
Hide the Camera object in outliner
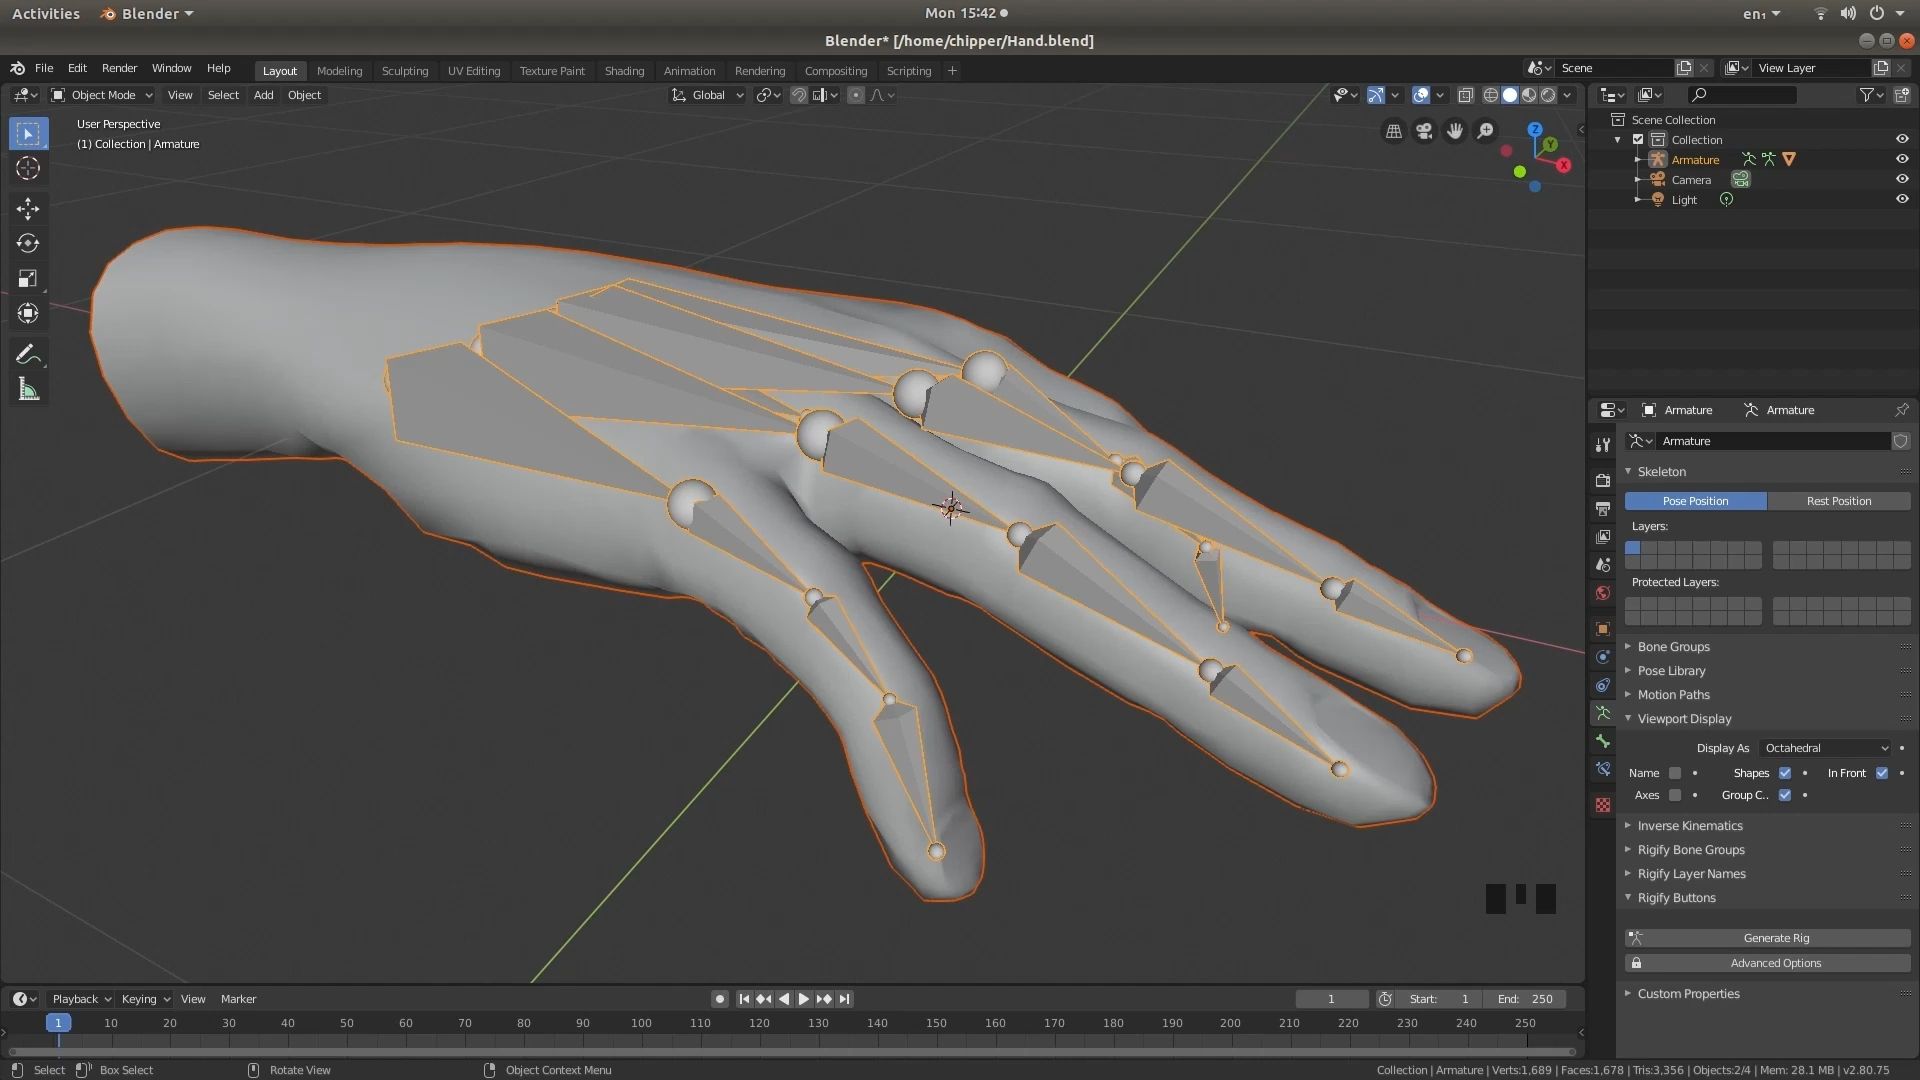tap(1902, 180)
